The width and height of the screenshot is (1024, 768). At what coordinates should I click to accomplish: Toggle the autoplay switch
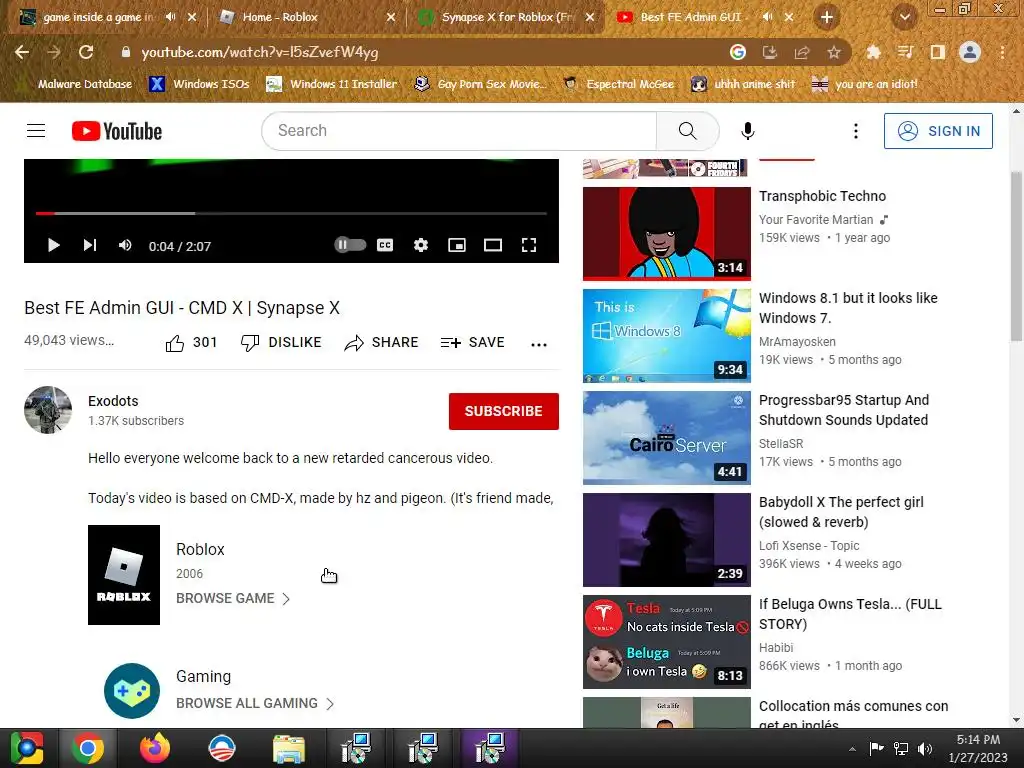pyautogui.click(x=350, y=245)
